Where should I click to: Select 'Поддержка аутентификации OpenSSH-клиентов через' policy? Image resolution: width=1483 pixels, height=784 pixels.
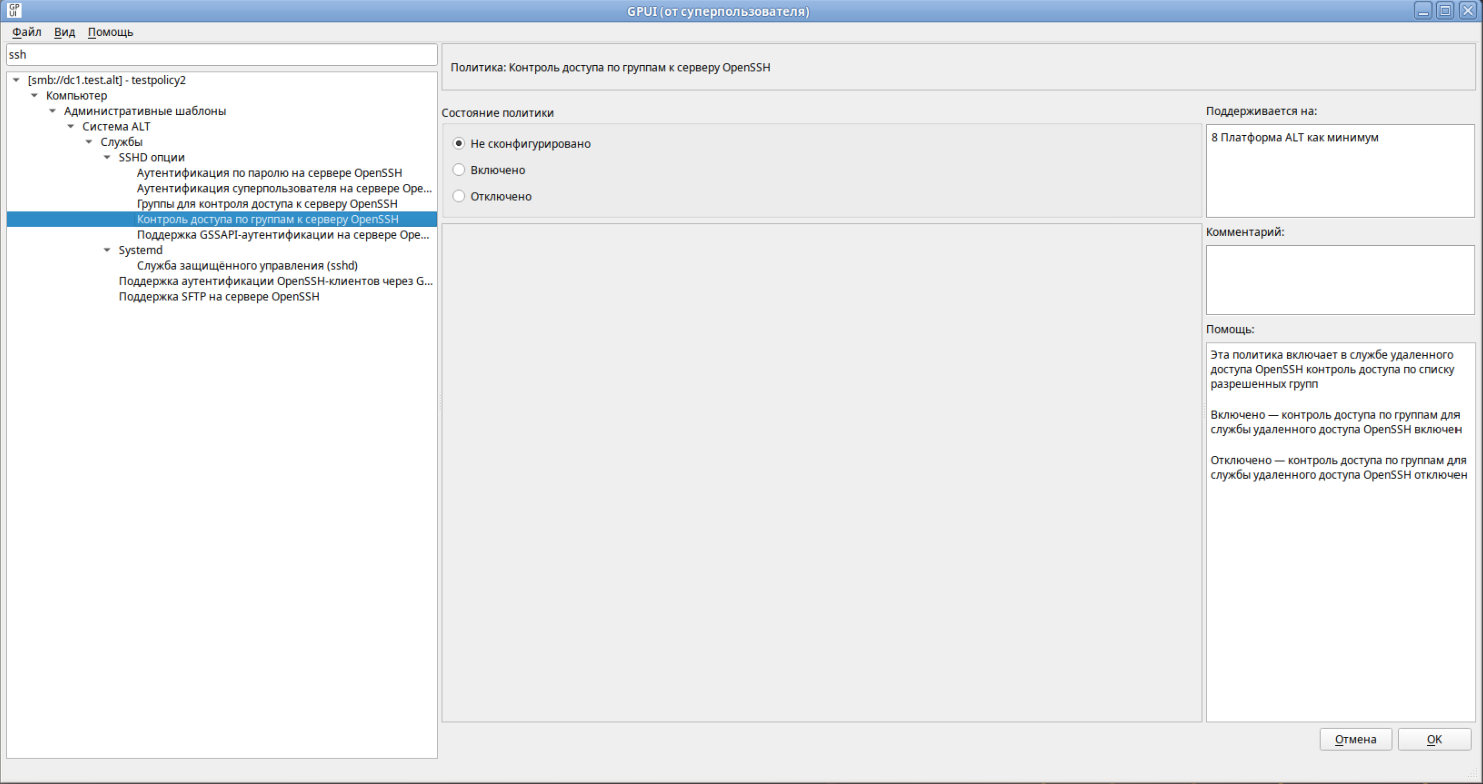(276, 282)
